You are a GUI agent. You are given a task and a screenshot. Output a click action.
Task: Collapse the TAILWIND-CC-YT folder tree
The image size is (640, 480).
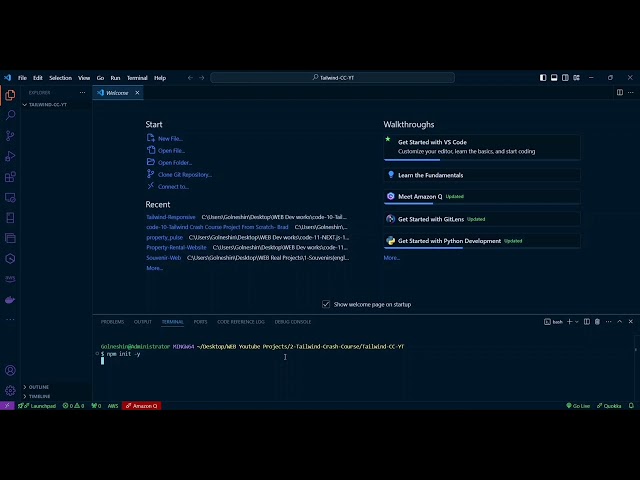click(x=47, y=104)
